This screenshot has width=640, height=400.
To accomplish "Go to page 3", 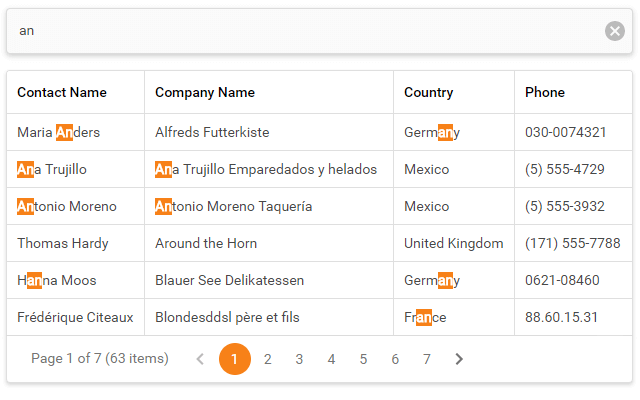I will pos(299,359).
